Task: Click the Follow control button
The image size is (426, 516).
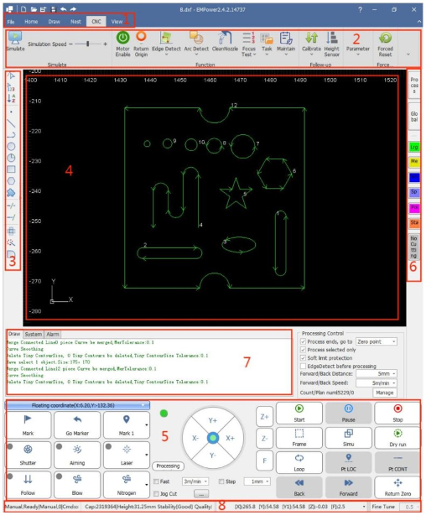Action: coord(28,484)
